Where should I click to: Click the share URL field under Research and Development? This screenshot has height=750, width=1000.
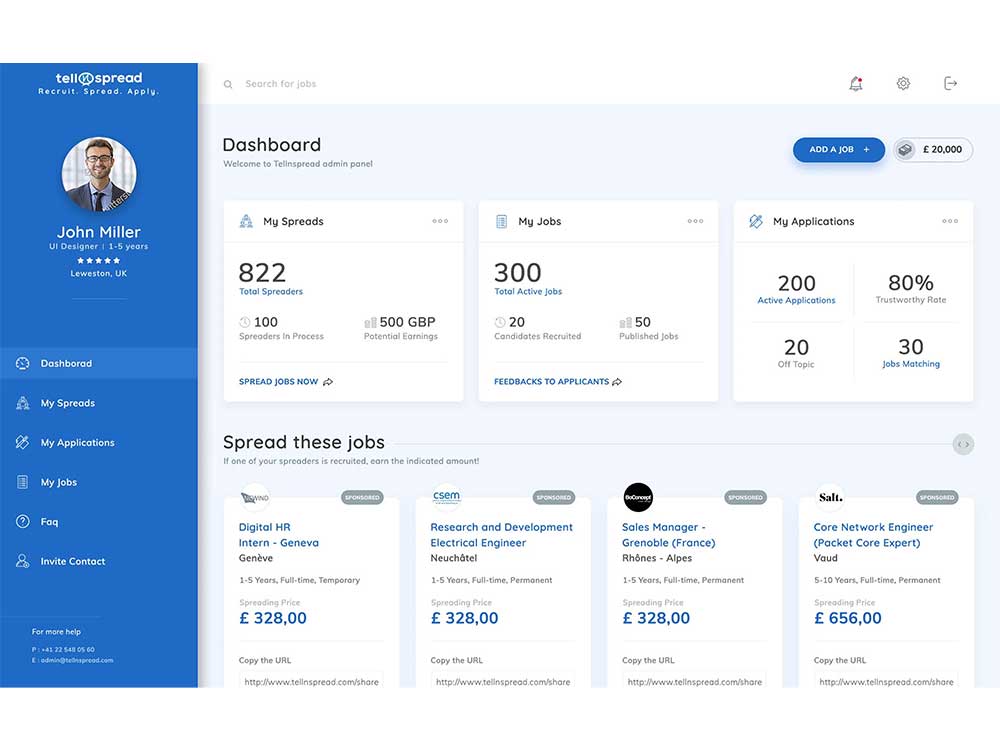503,680
